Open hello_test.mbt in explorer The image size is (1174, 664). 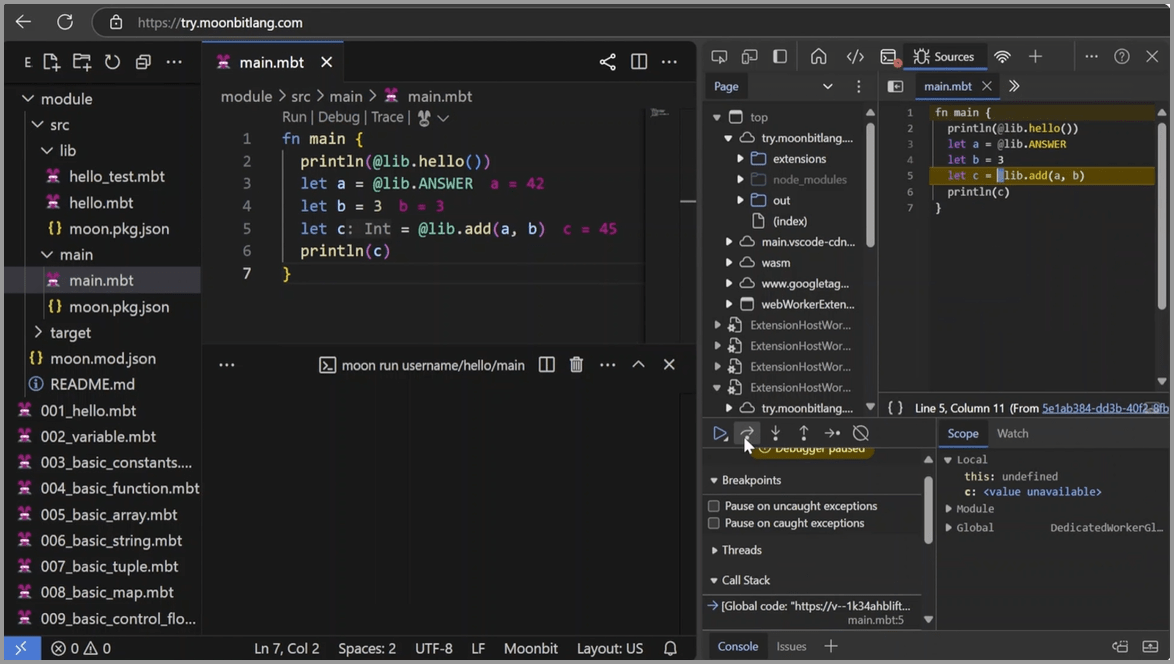point(116,177)
